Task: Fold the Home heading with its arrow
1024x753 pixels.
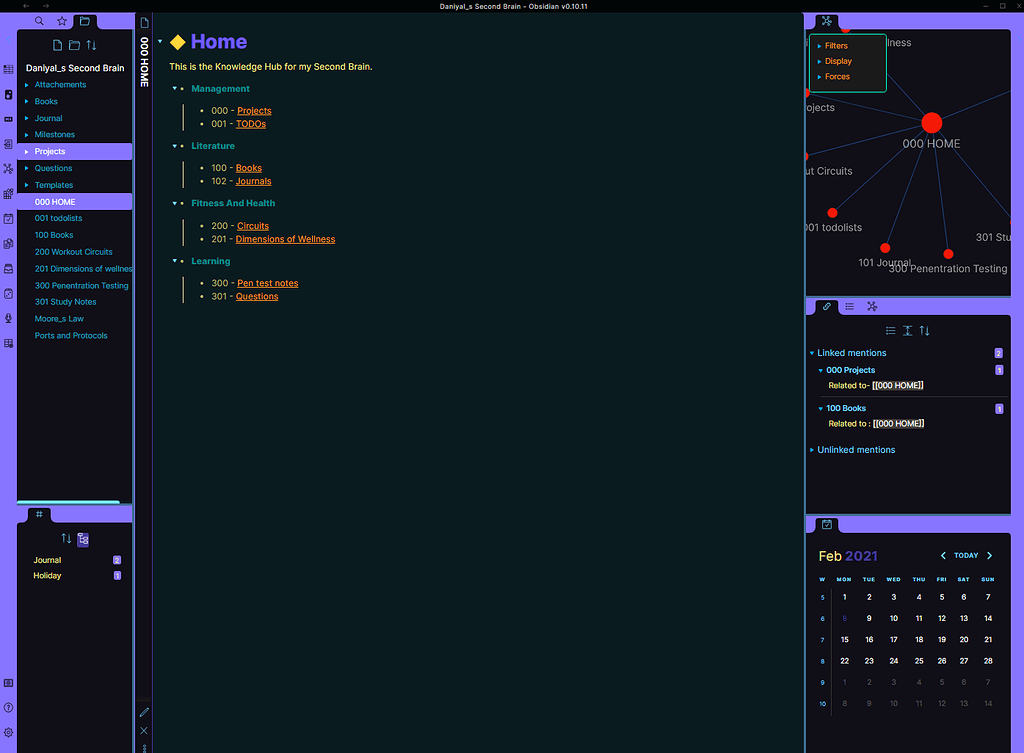Action: pyautogui.click(x=160, y=42)
